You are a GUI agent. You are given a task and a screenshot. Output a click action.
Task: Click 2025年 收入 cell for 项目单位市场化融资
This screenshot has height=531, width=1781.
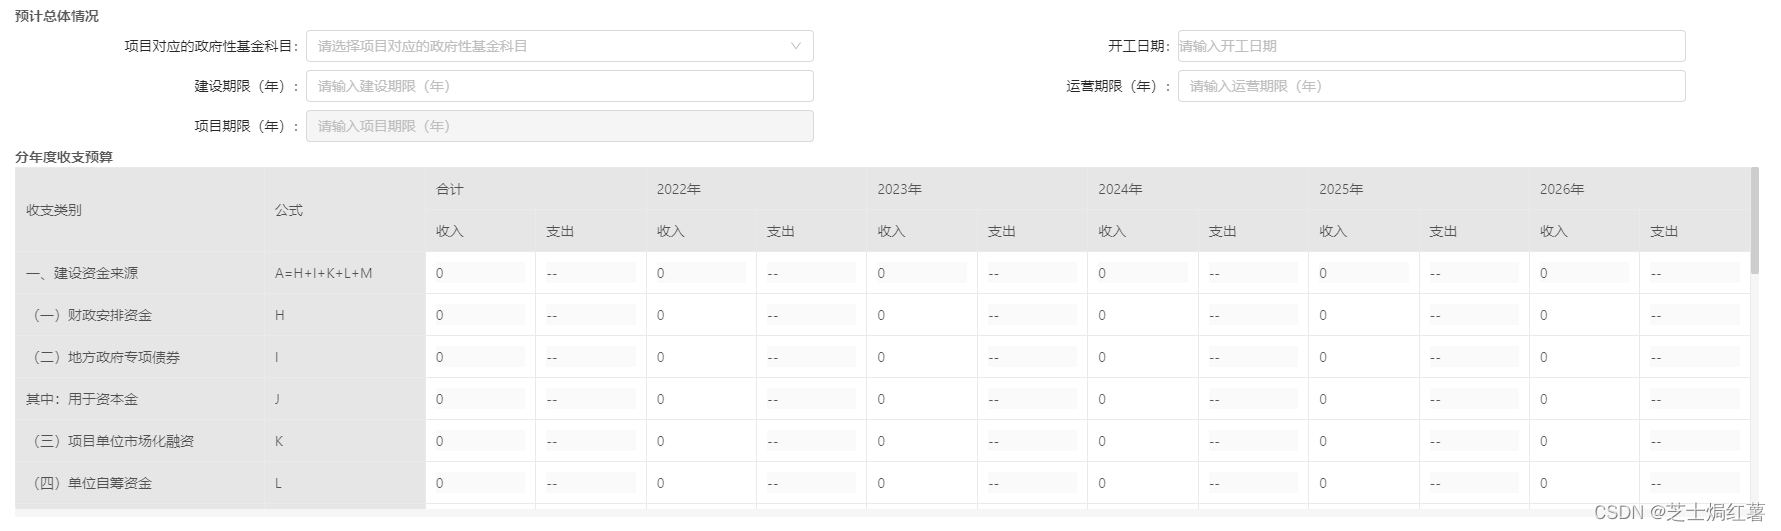coord(1363,441)
